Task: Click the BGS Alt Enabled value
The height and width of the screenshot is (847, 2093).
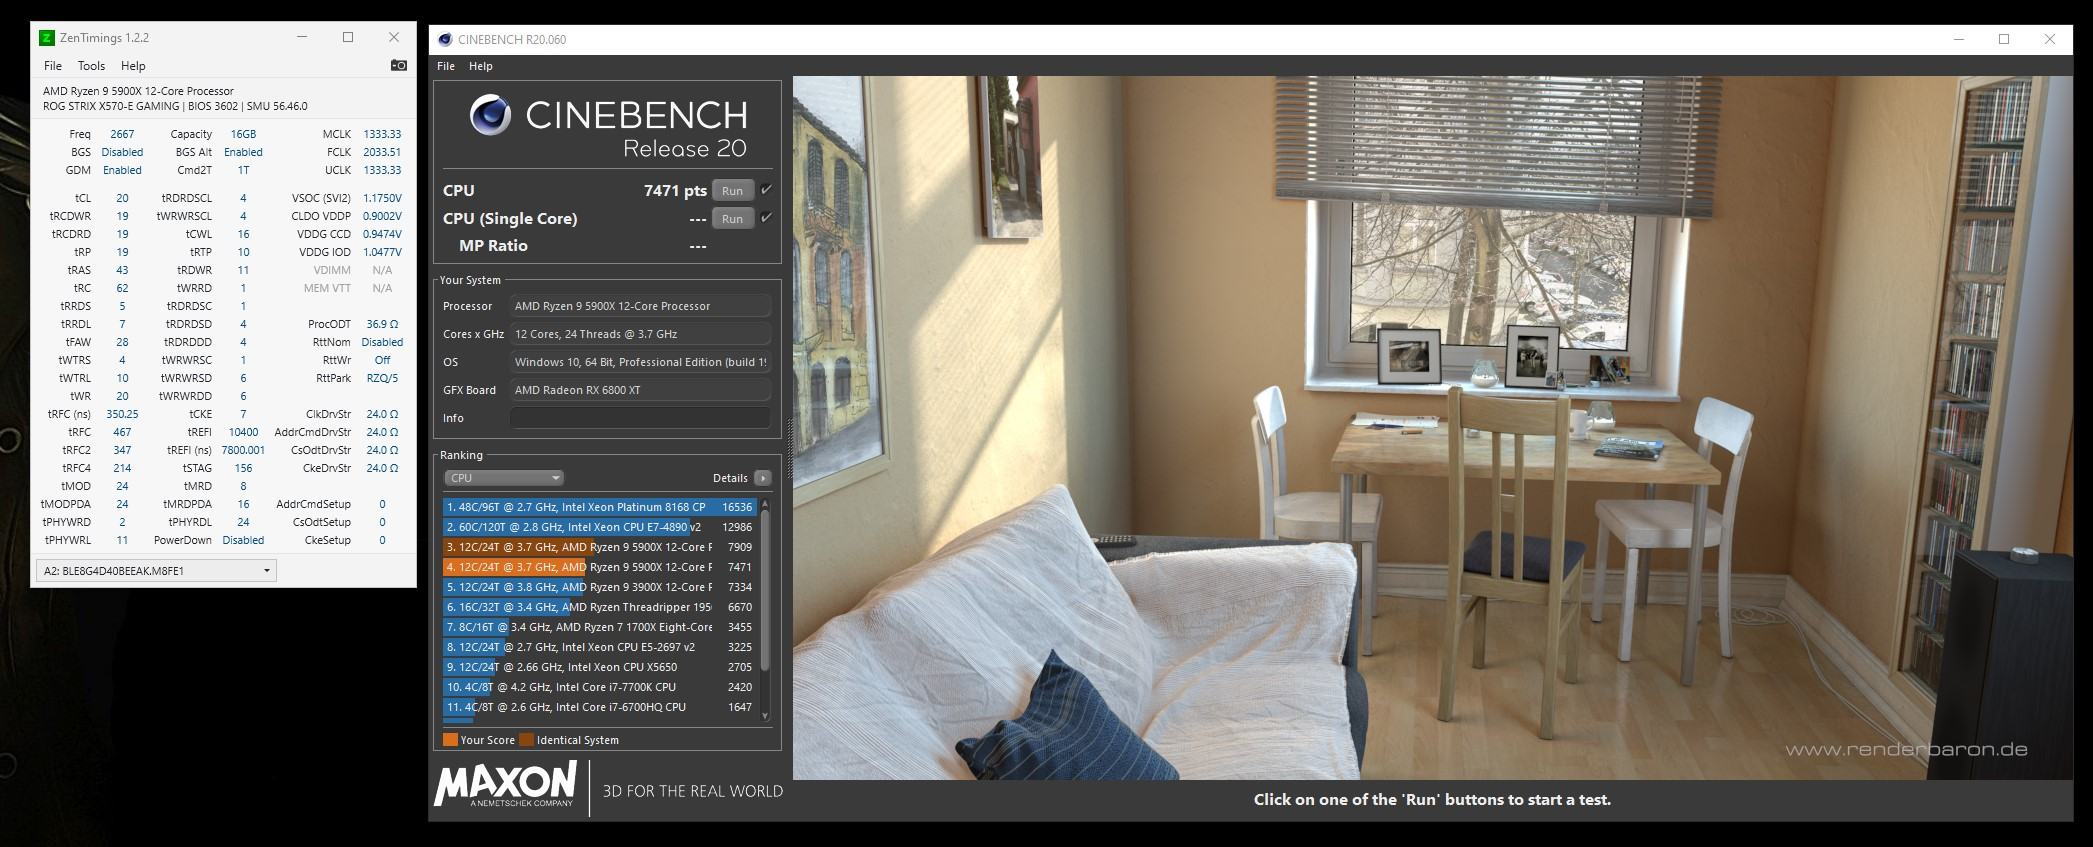Action: click(243, 152)
